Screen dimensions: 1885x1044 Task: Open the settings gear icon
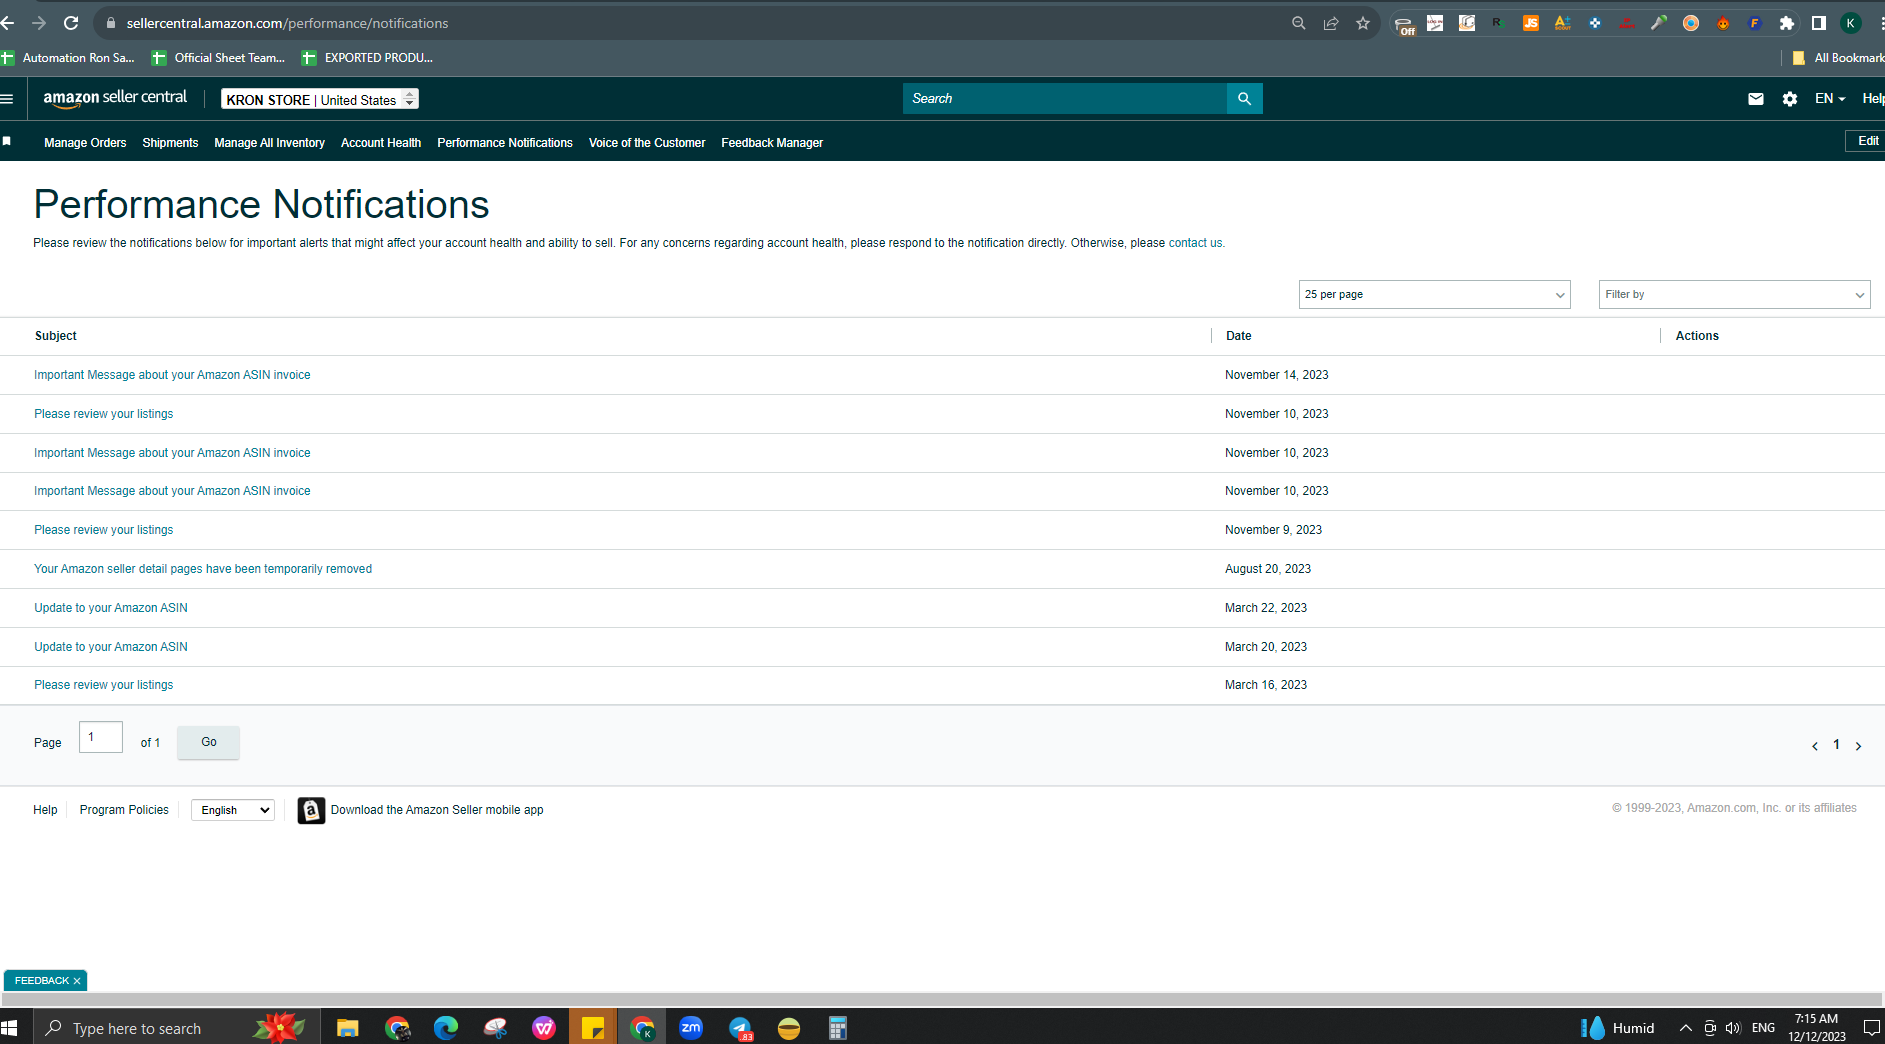point(1790,99)
